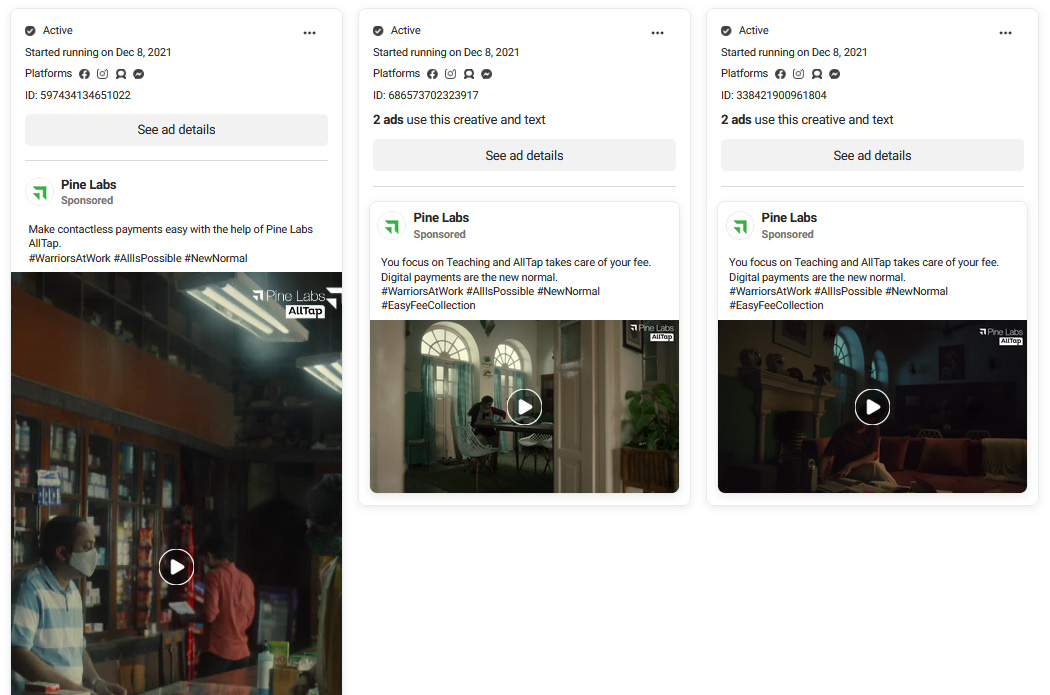Click #AllIsPossible hashtag in ad 338421900961804
Viewport: 1050px width, 695px height.
coord(848,291)
